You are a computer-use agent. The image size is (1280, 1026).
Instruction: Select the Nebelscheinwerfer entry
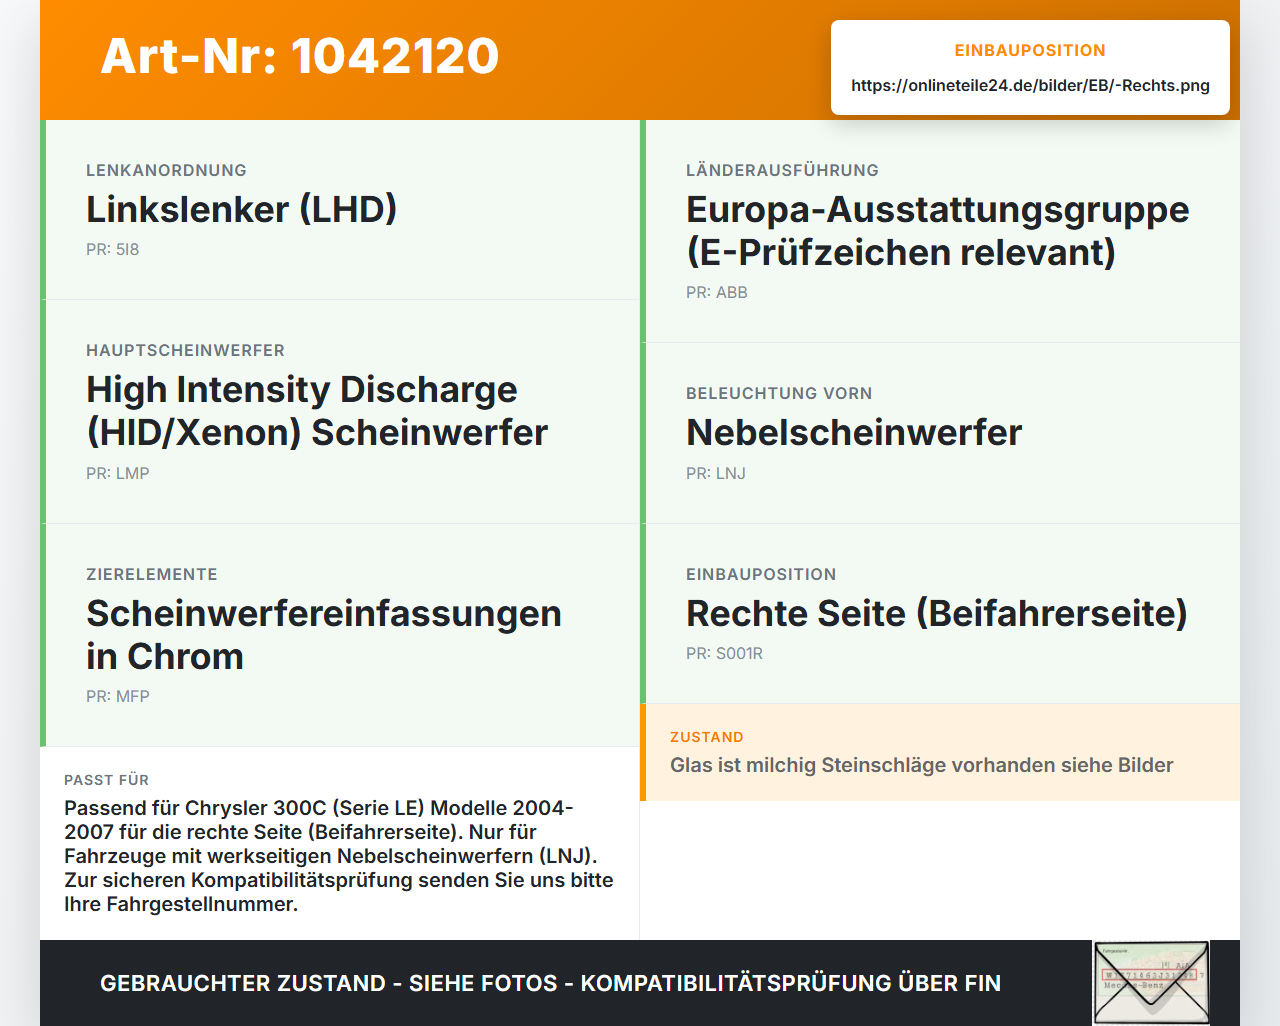[x=940, y=433]
